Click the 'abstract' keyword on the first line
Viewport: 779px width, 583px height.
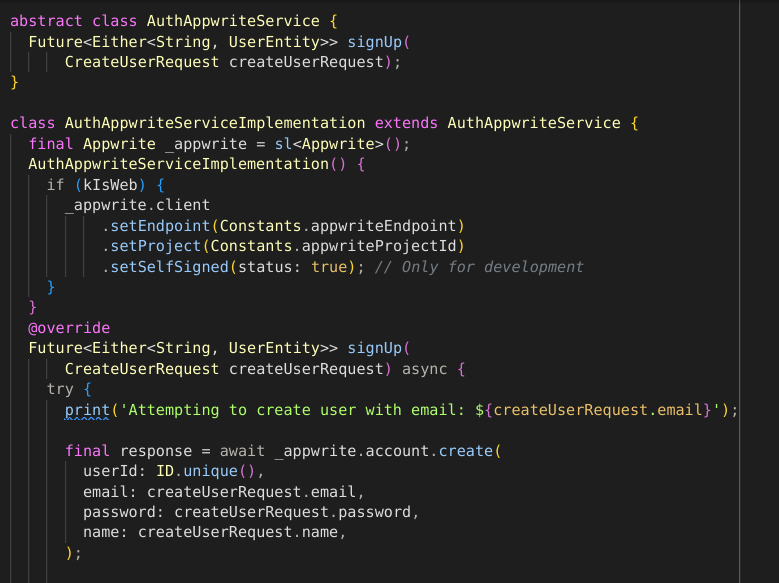[x=46, y=21]
